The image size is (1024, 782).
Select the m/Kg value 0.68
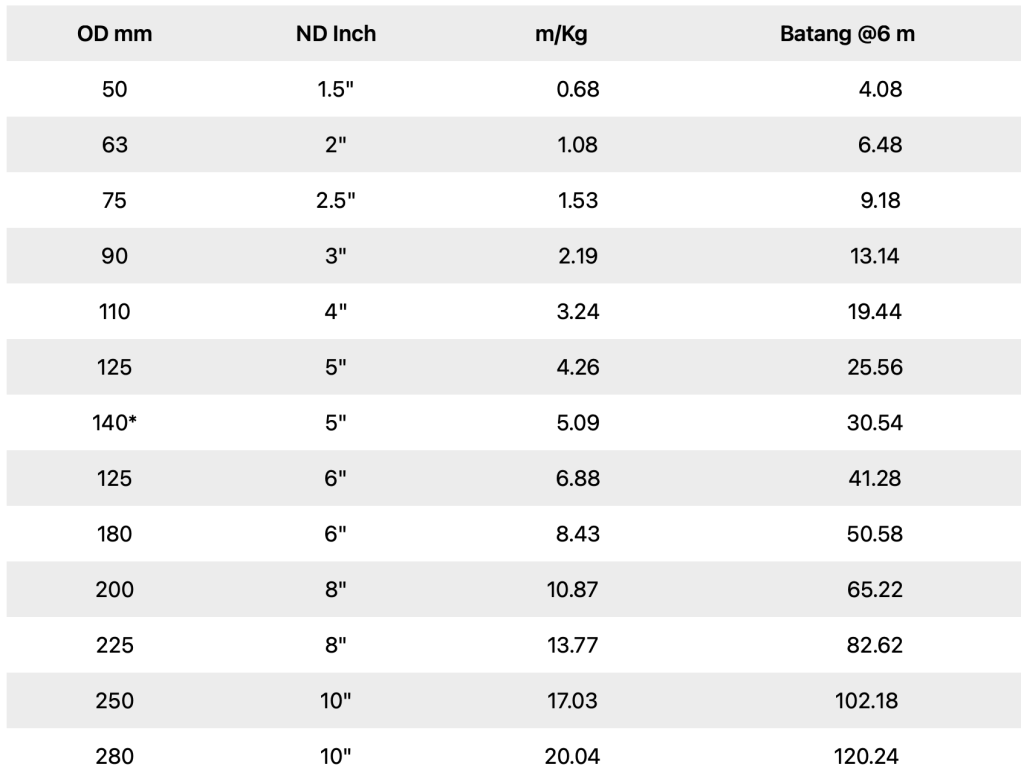click(577, 89)
